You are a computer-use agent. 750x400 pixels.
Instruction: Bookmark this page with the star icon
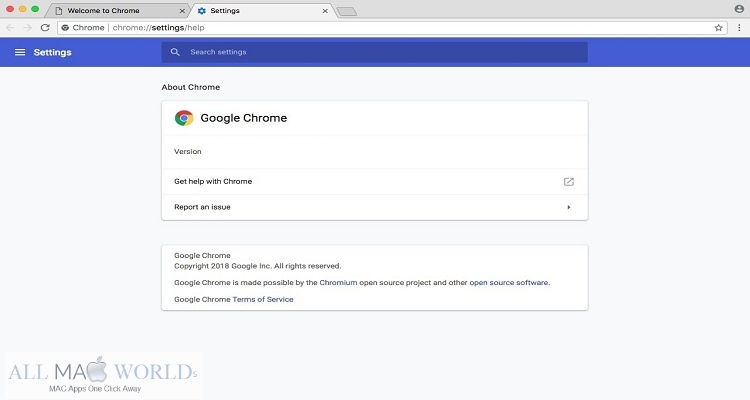click(x=718, y=28)
